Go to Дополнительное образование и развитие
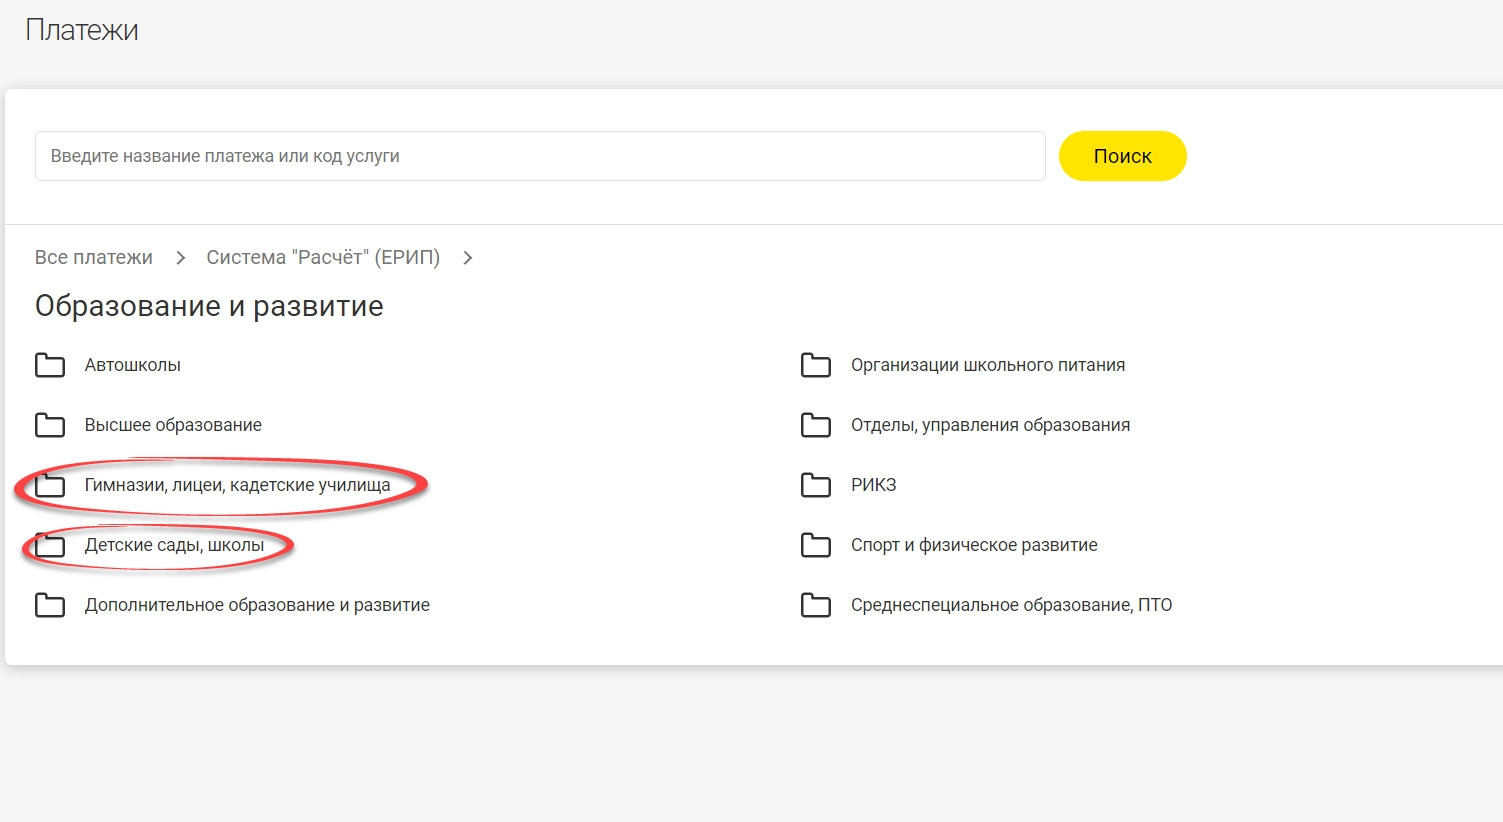The image size is (1503, 822). tap(257, 605)
